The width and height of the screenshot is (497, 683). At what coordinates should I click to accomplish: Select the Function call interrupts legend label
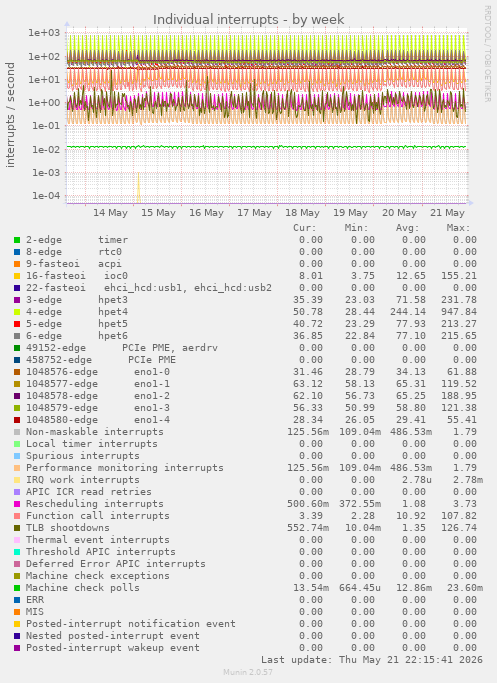click(98, 516)
